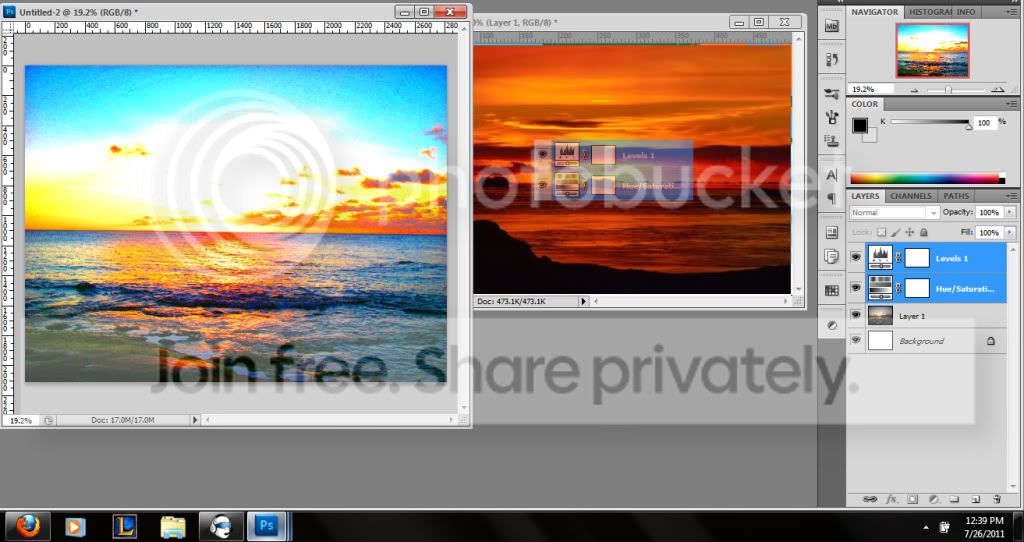Screen dimensions: 1024x542
Task: Click the Navigator preview thumbnail
Action: [933, 51]
